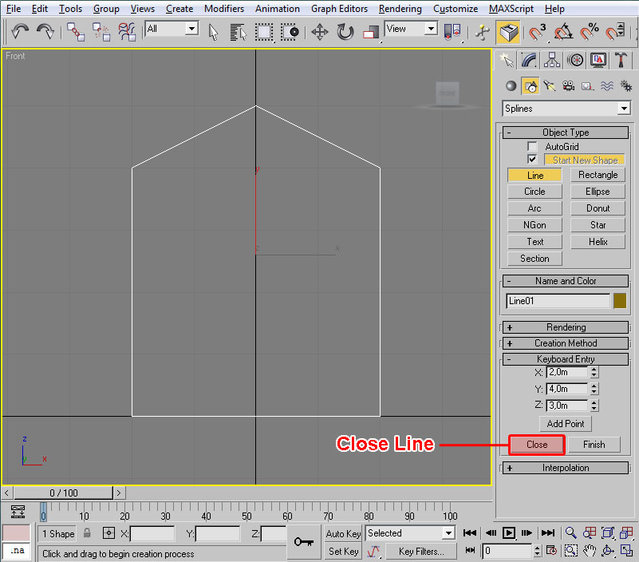Activate the Zoom viewport tool
The height and width of the screenshot is (562, 639).
(571, 534)
